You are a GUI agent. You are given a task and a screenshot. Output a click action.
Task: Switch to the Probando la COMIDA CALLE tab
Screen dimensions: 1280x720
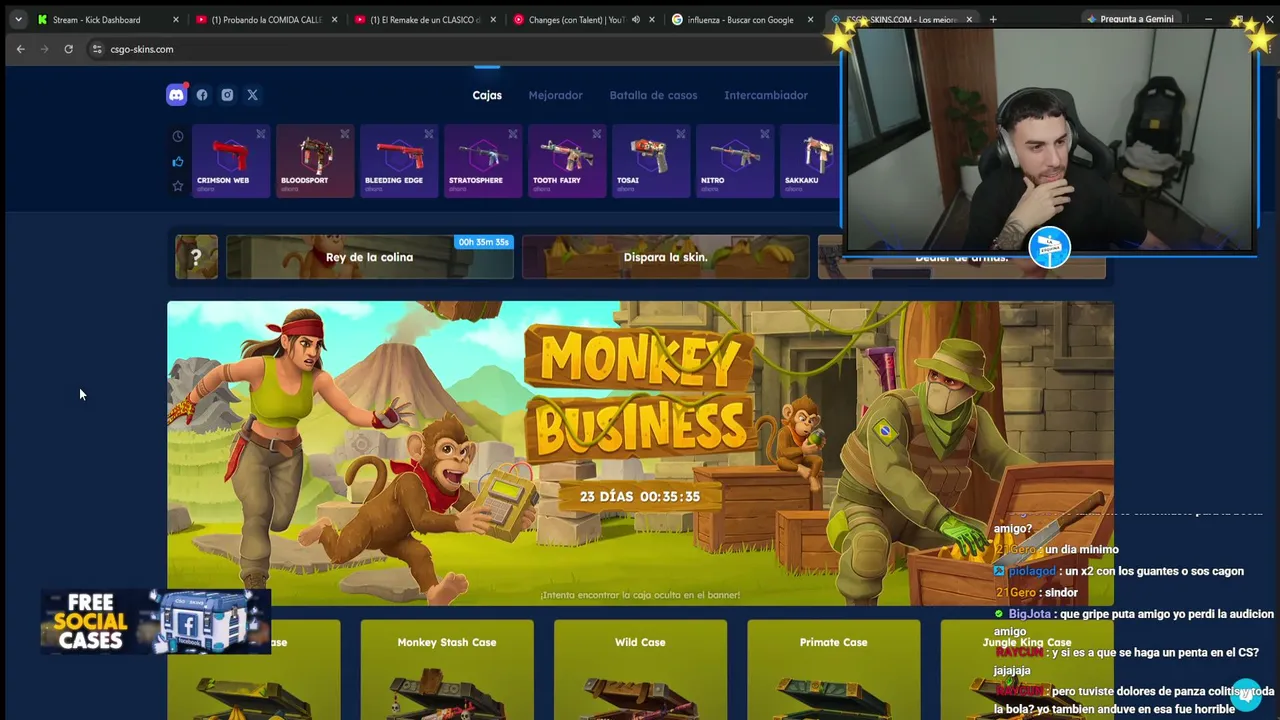click(x=267, y=19)
